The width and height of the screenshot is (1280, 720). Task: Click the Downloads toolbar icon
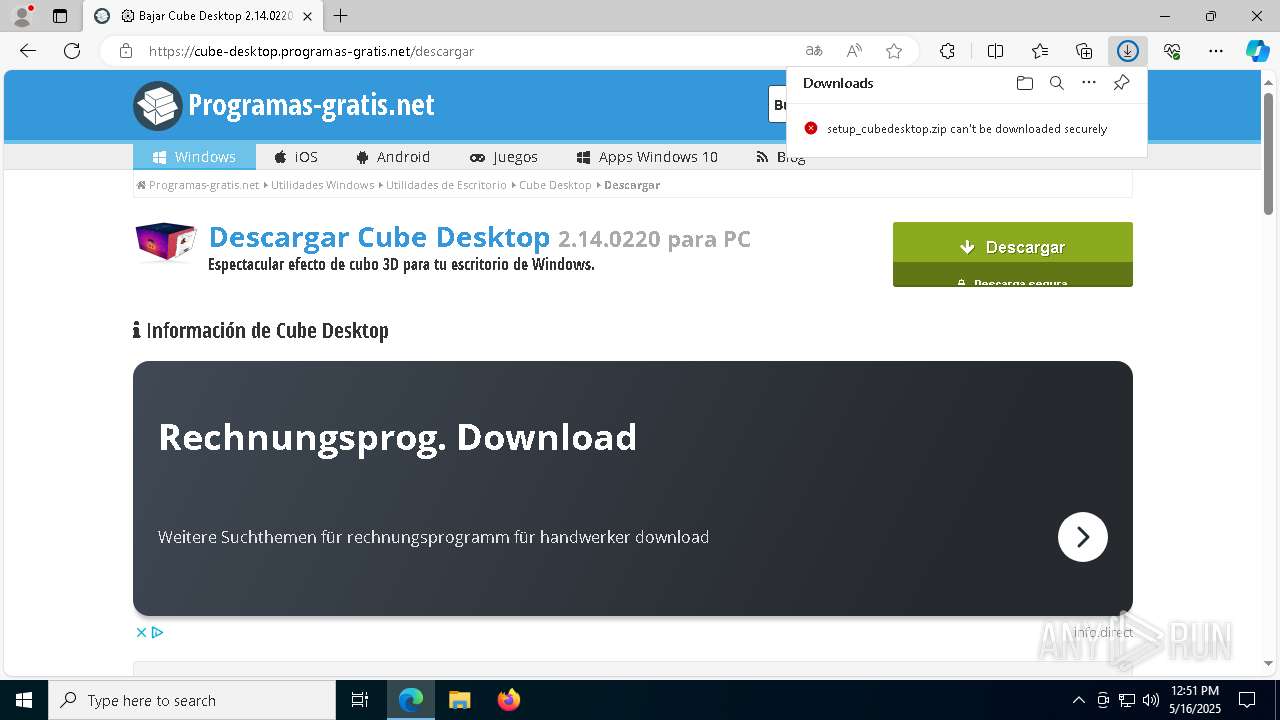coord(1128,51)
